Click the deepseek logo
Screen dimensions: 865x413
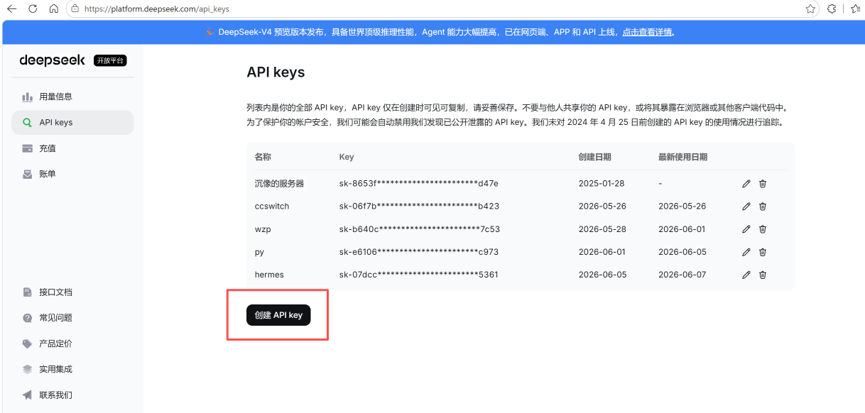52,60
